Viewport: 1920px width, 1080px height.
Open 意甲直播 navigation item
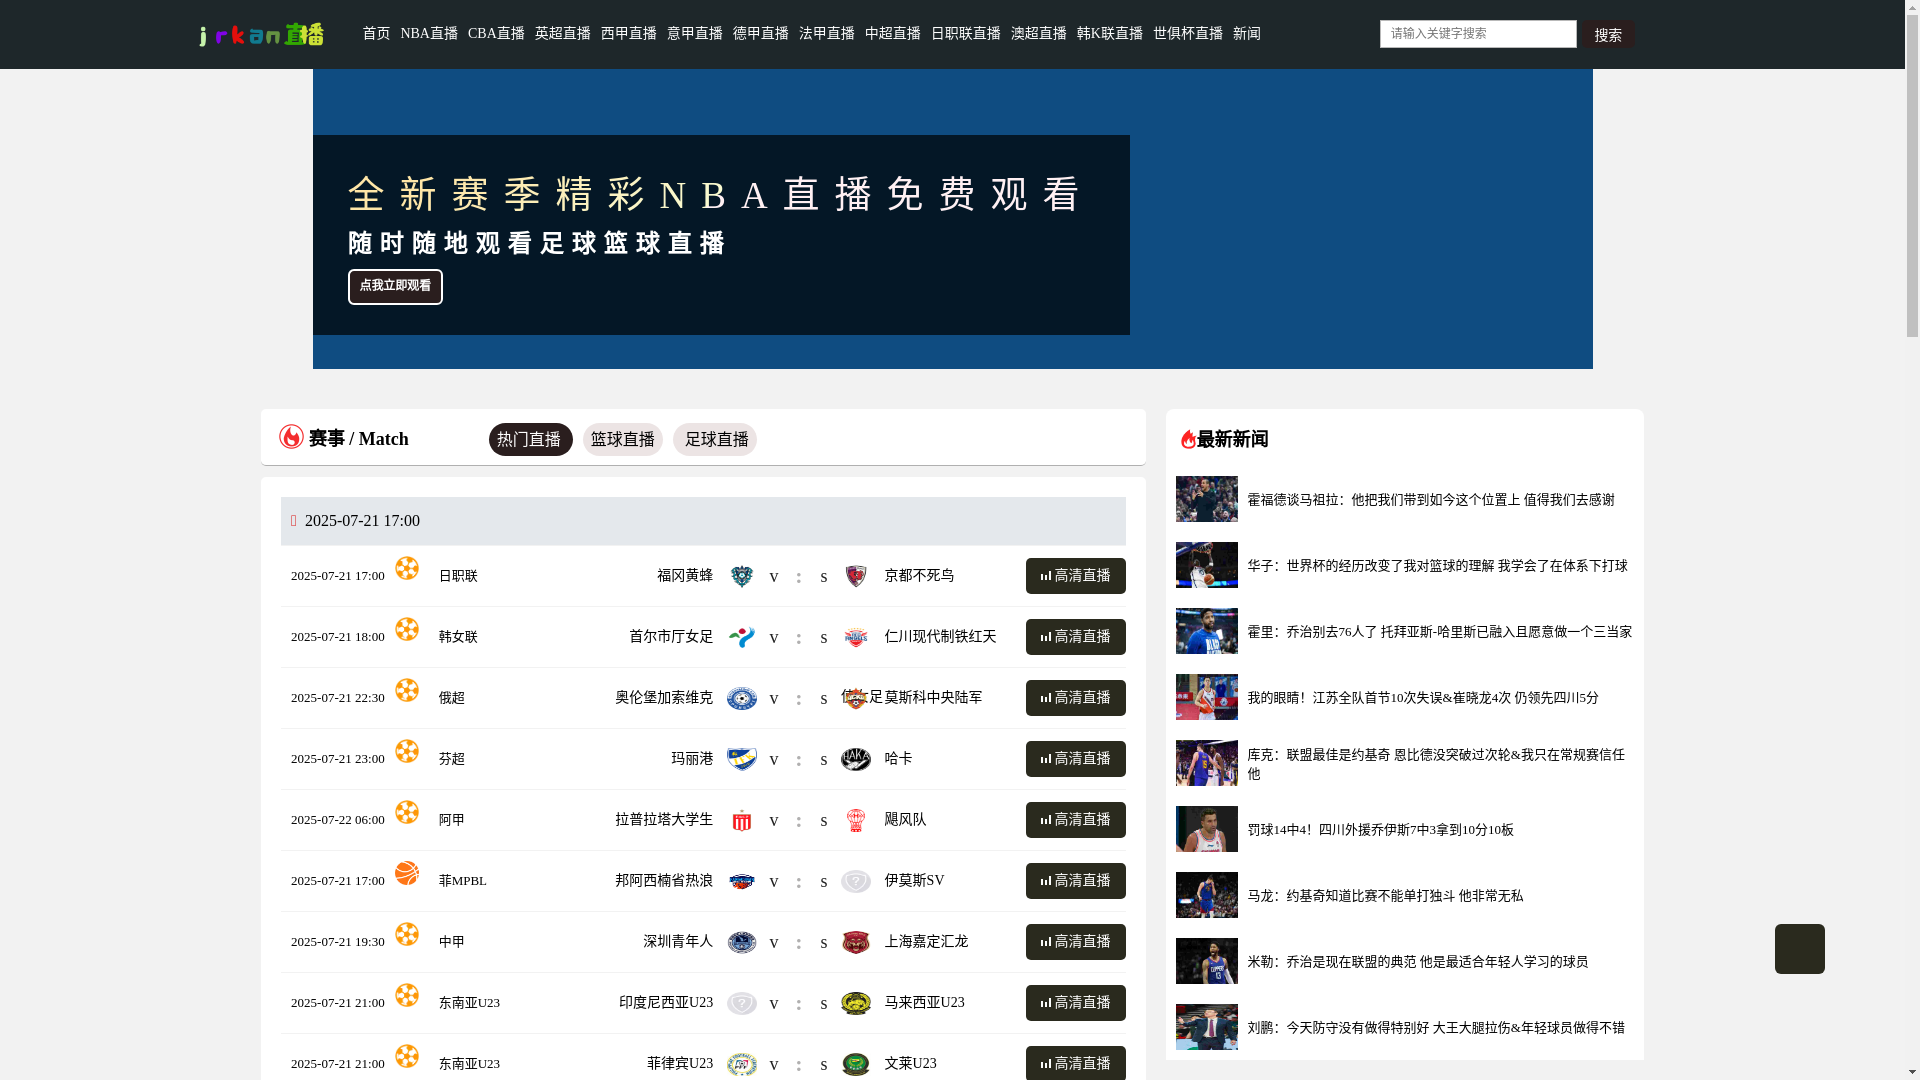click(695, 34)
